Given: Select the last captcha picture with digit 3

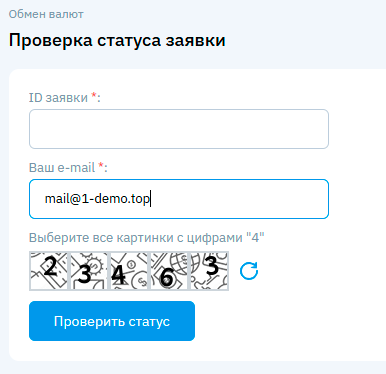Looking at the screenshot, I should point(209,271).
